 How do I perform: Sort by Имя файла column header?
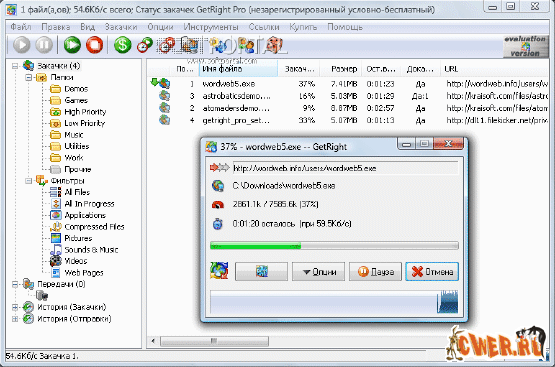[x=238, y=69]
